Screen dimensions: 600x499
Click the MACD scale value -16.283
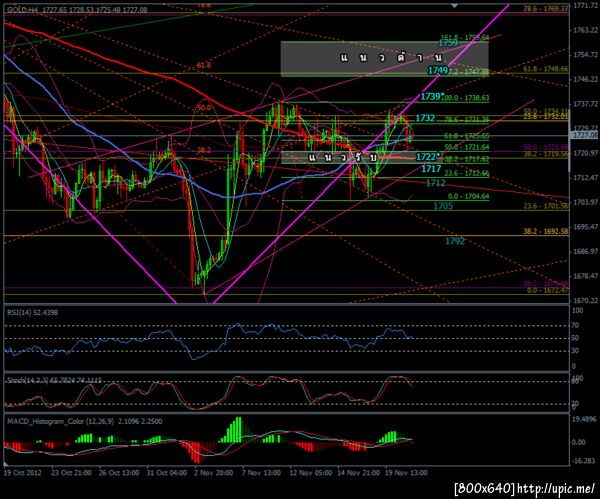pyautogui.click(x=584, y=460)
